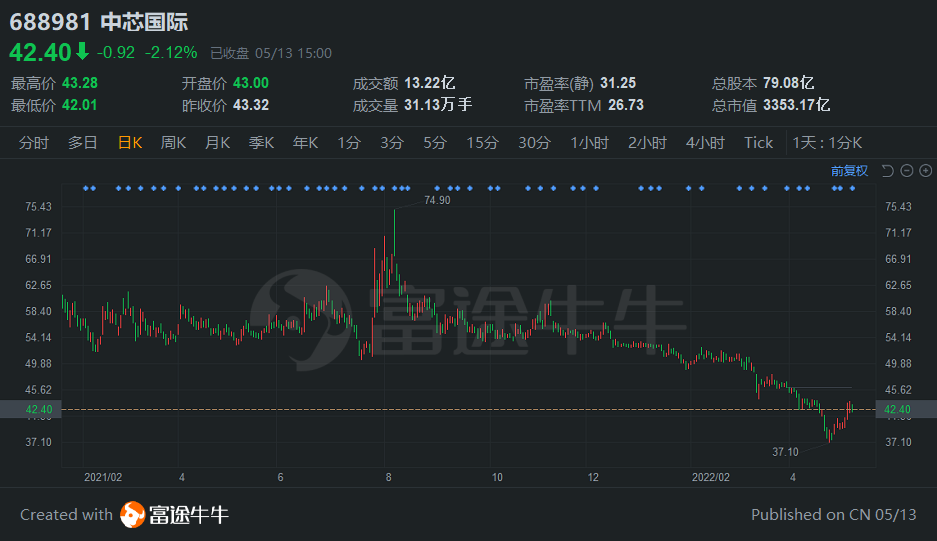Click the 75.43 label on left axis
The height and width of the screenshot is (541, 937).
click(x=38, y=207)
